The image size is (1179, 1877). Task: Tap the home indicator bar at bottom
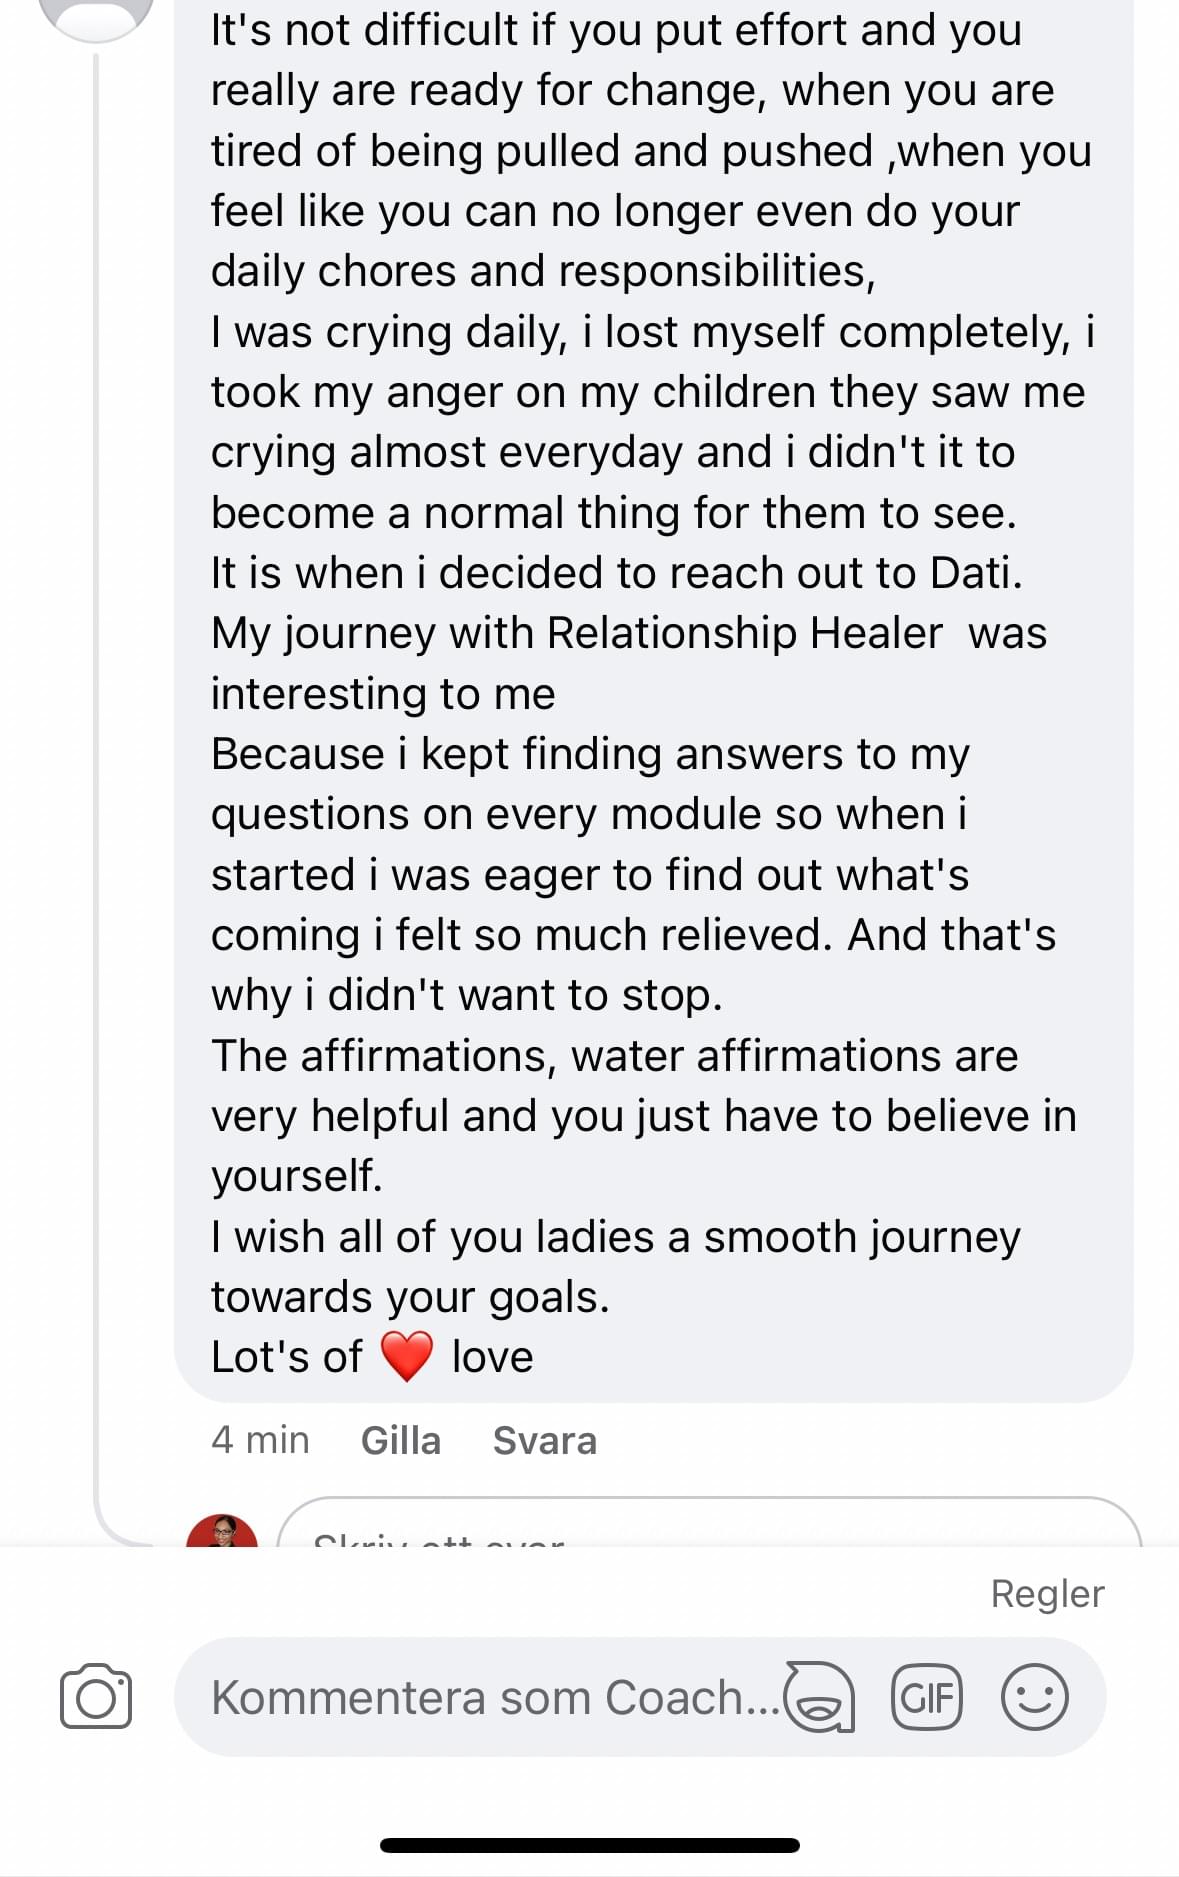pos(590,1845)
